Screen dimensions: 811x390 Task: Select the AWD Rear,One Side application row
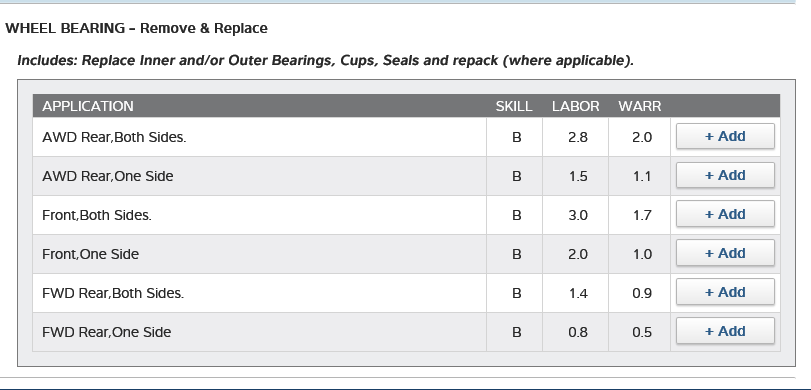pos(406,176)
